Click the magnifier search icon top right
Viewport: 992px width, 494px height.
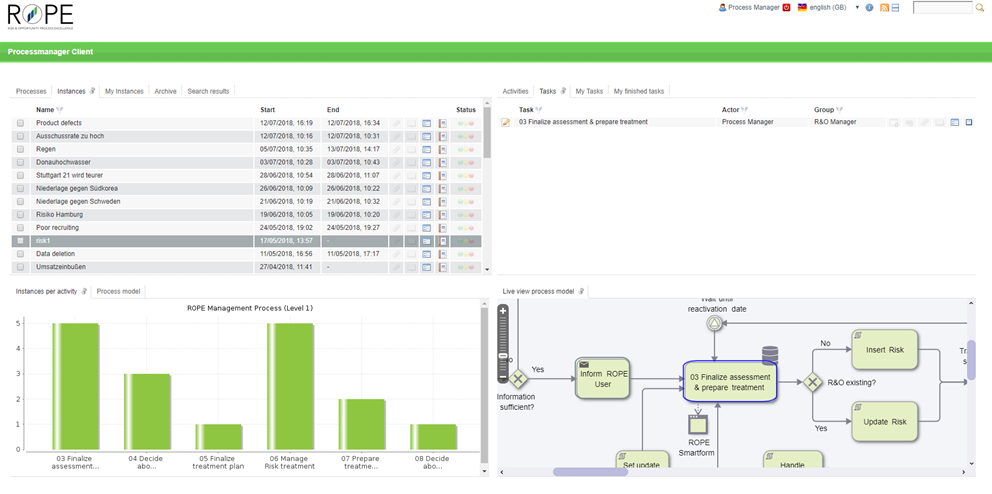coord(980,8)
